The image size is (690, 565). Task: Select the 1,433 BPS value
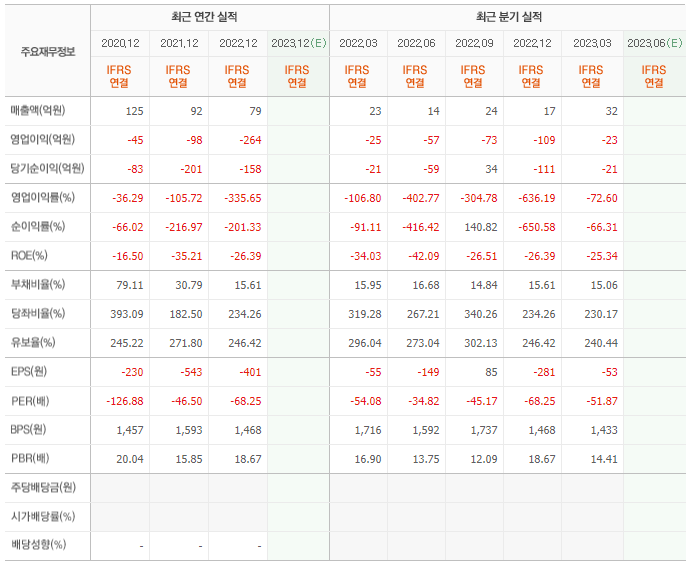[605, 430]
